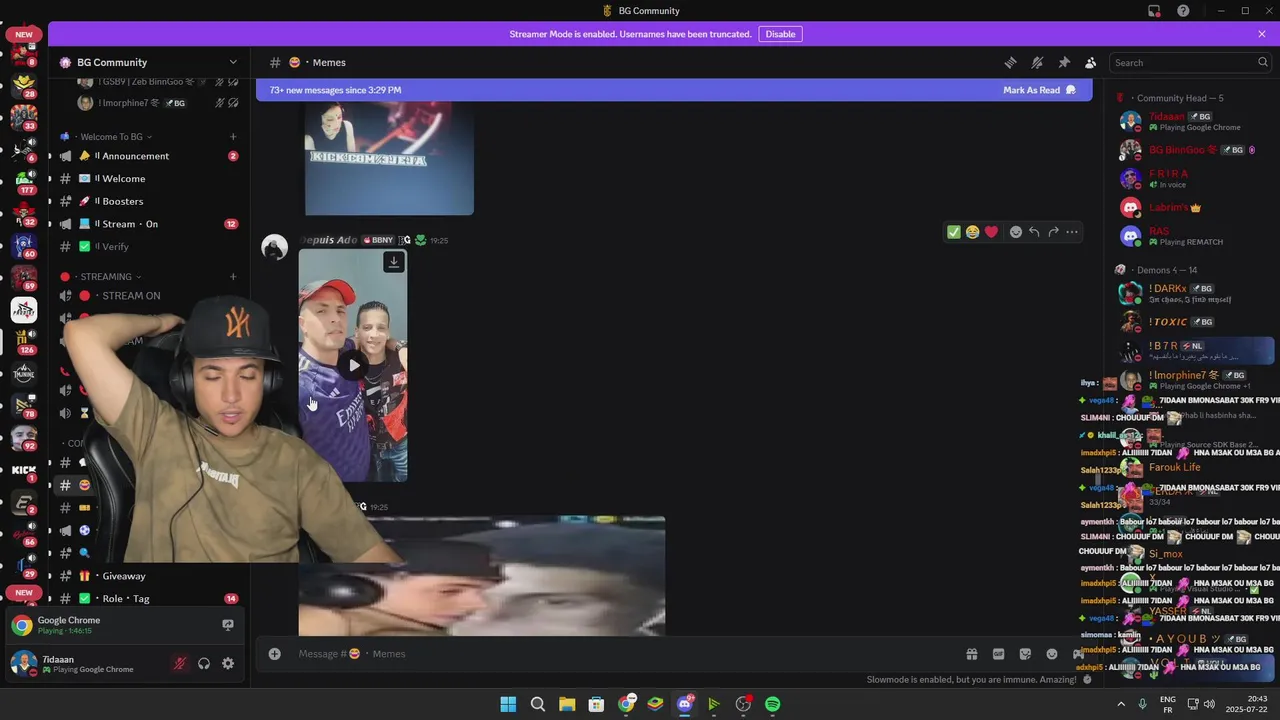This screenshot has width=1280, height=720.
Task: Collapse the STREAMING category
Action: coord(106,277)
